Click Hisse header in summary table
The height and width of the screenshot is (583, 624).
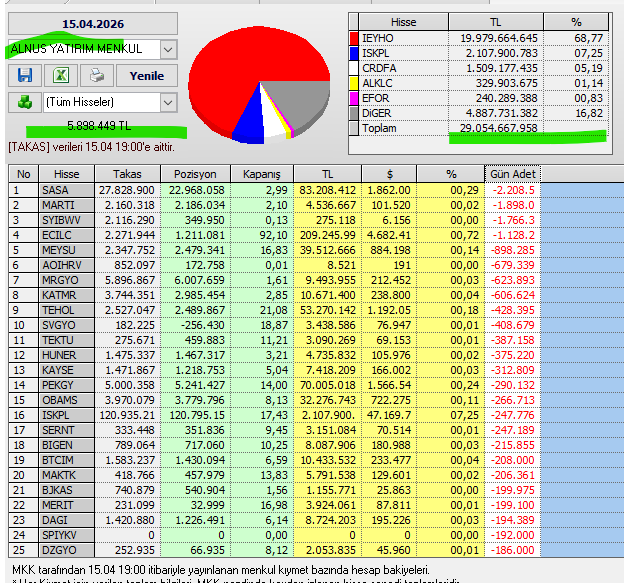403,22
